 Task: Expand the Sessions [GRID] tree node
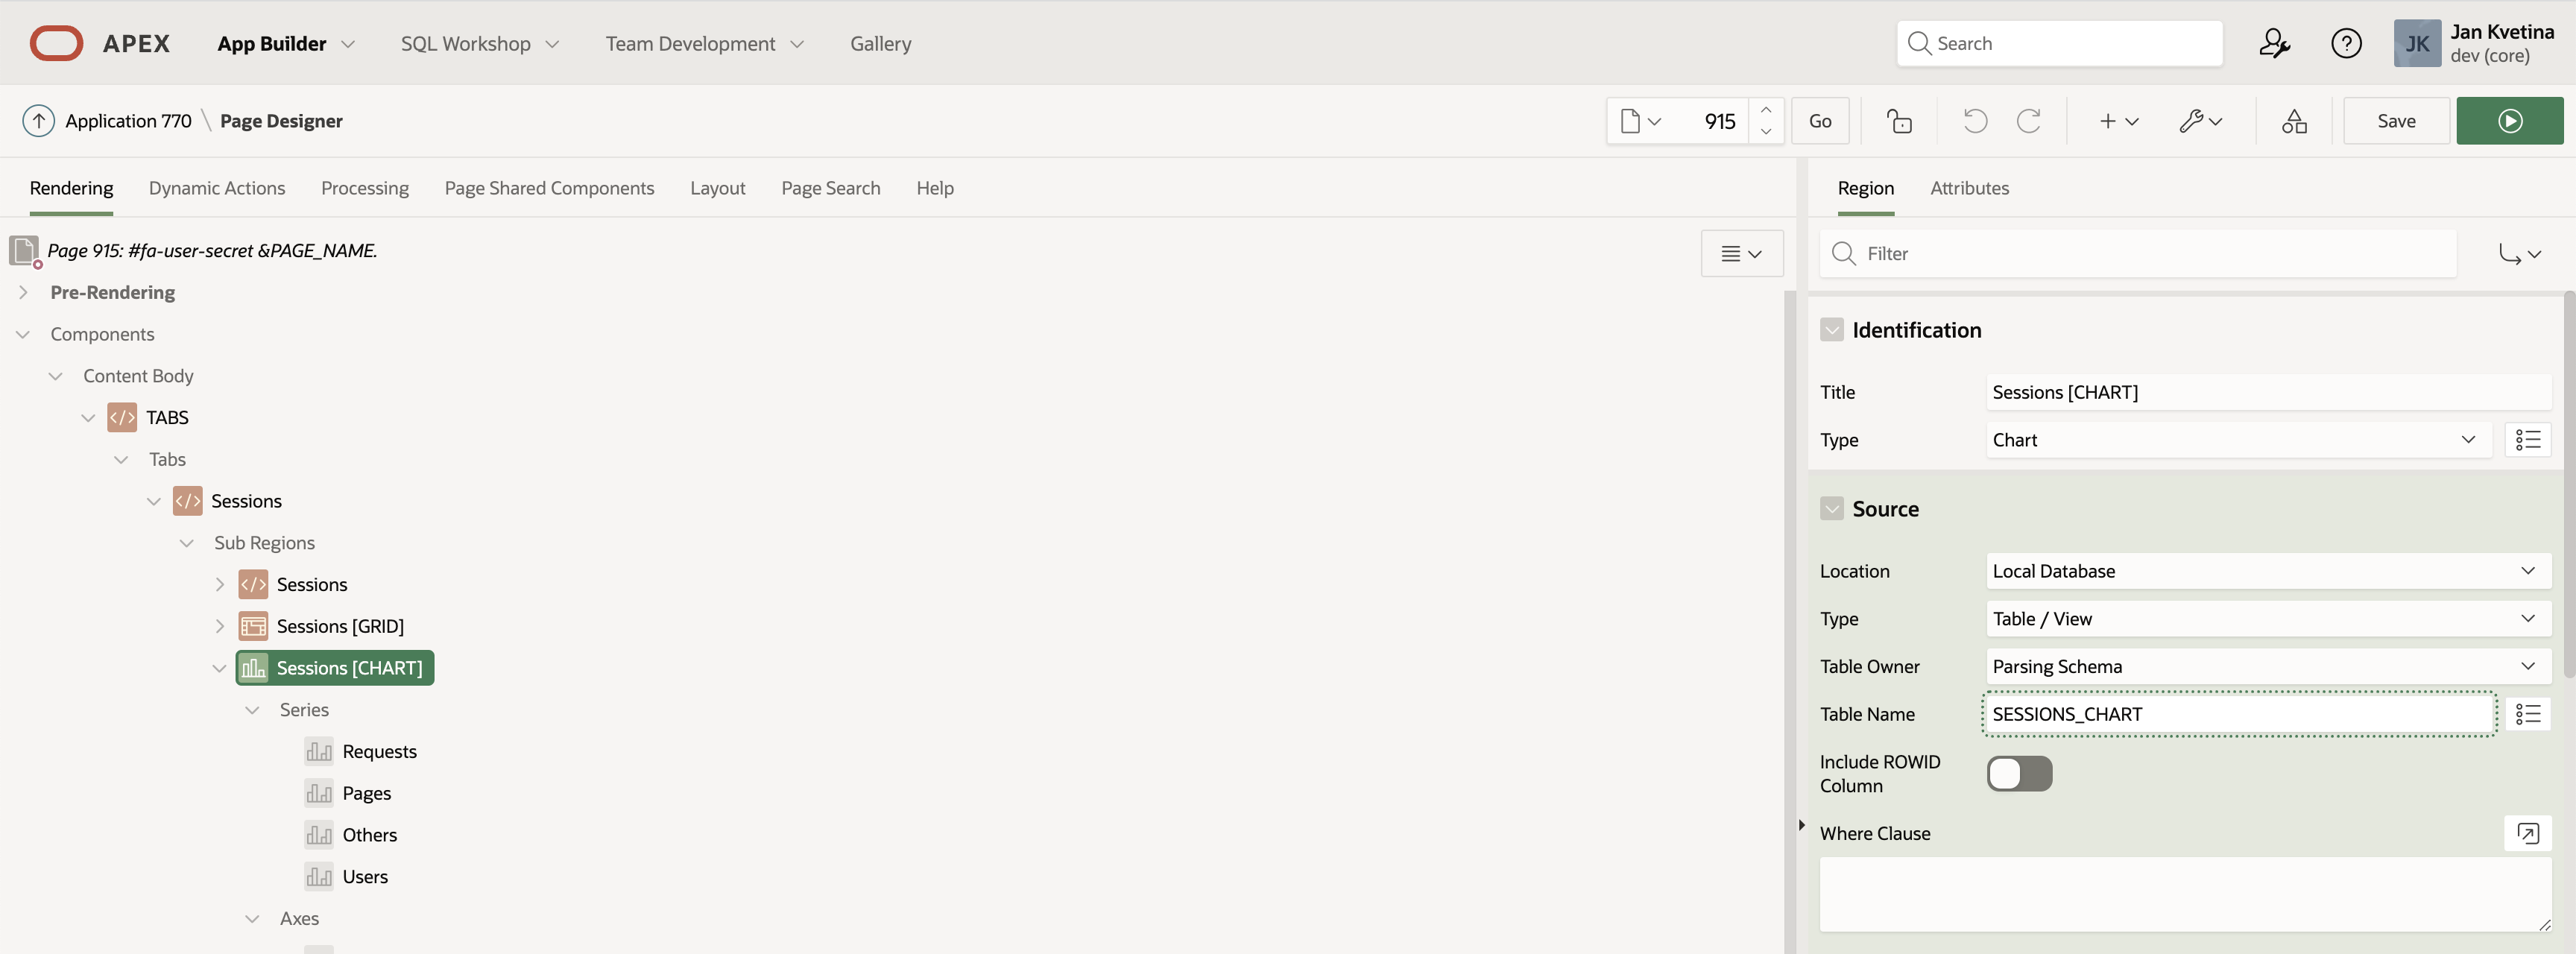220,626
